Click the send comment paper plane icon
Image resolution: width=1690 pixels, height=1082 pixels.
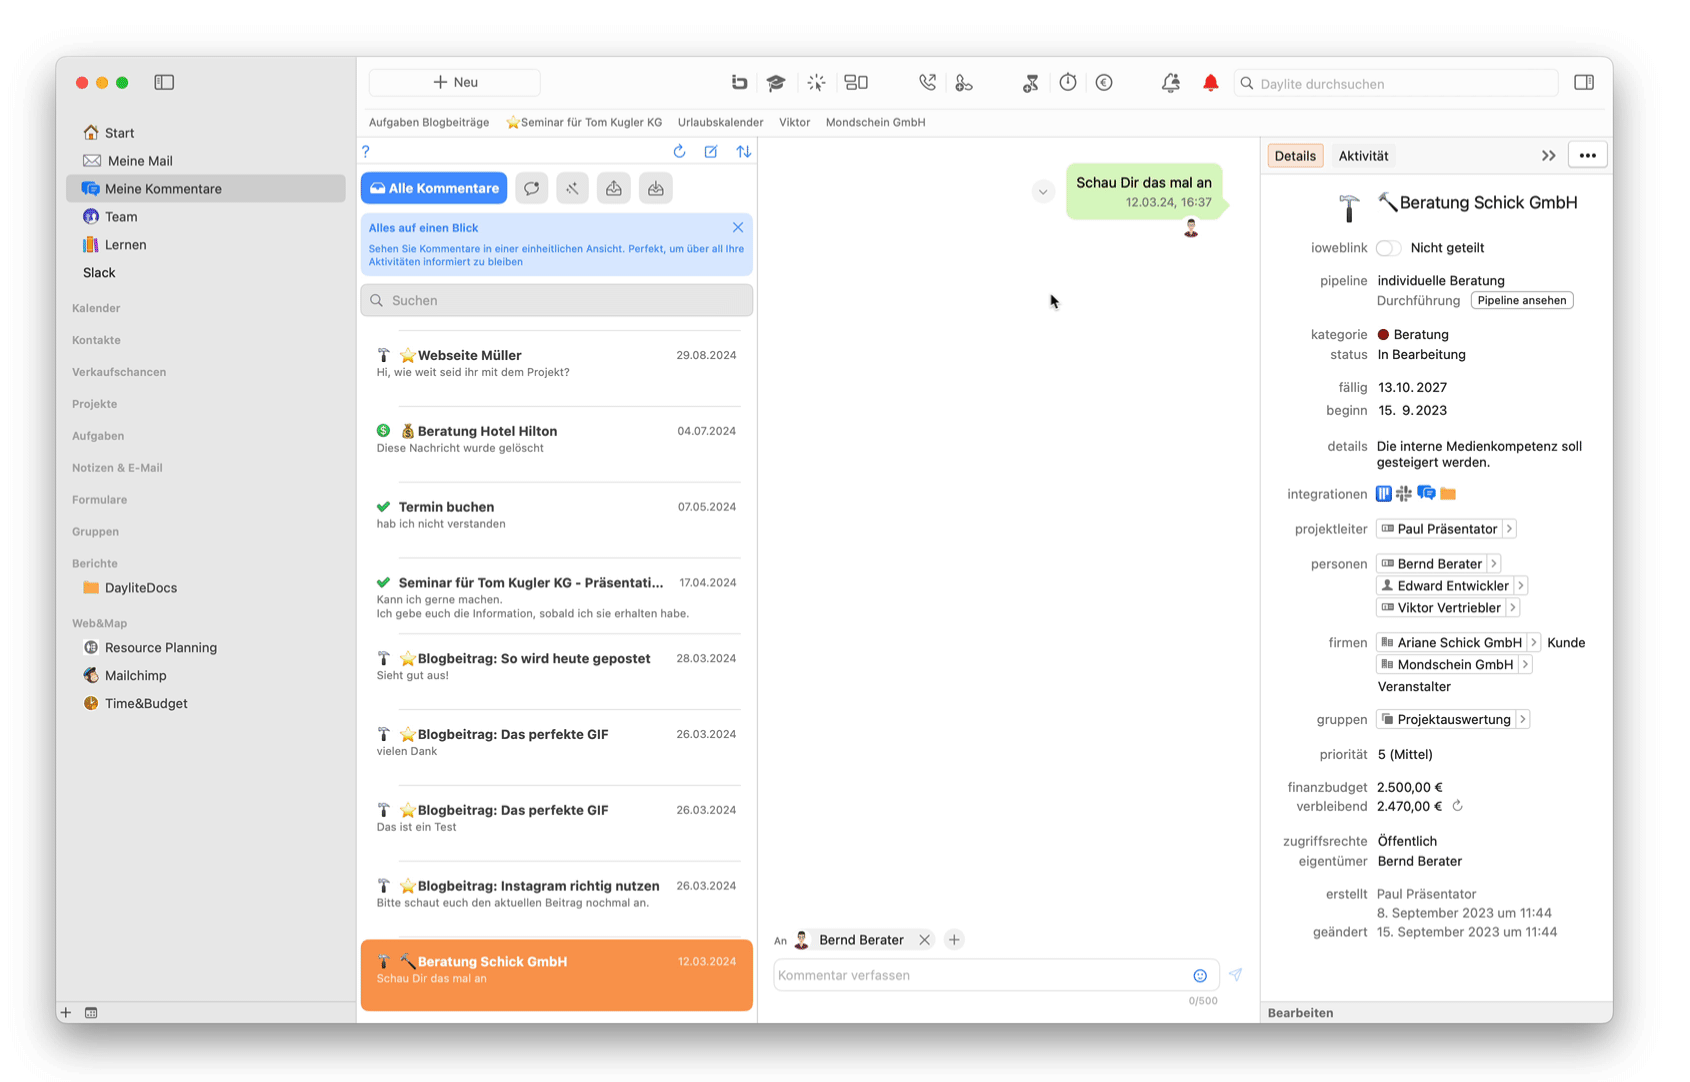1236,975
